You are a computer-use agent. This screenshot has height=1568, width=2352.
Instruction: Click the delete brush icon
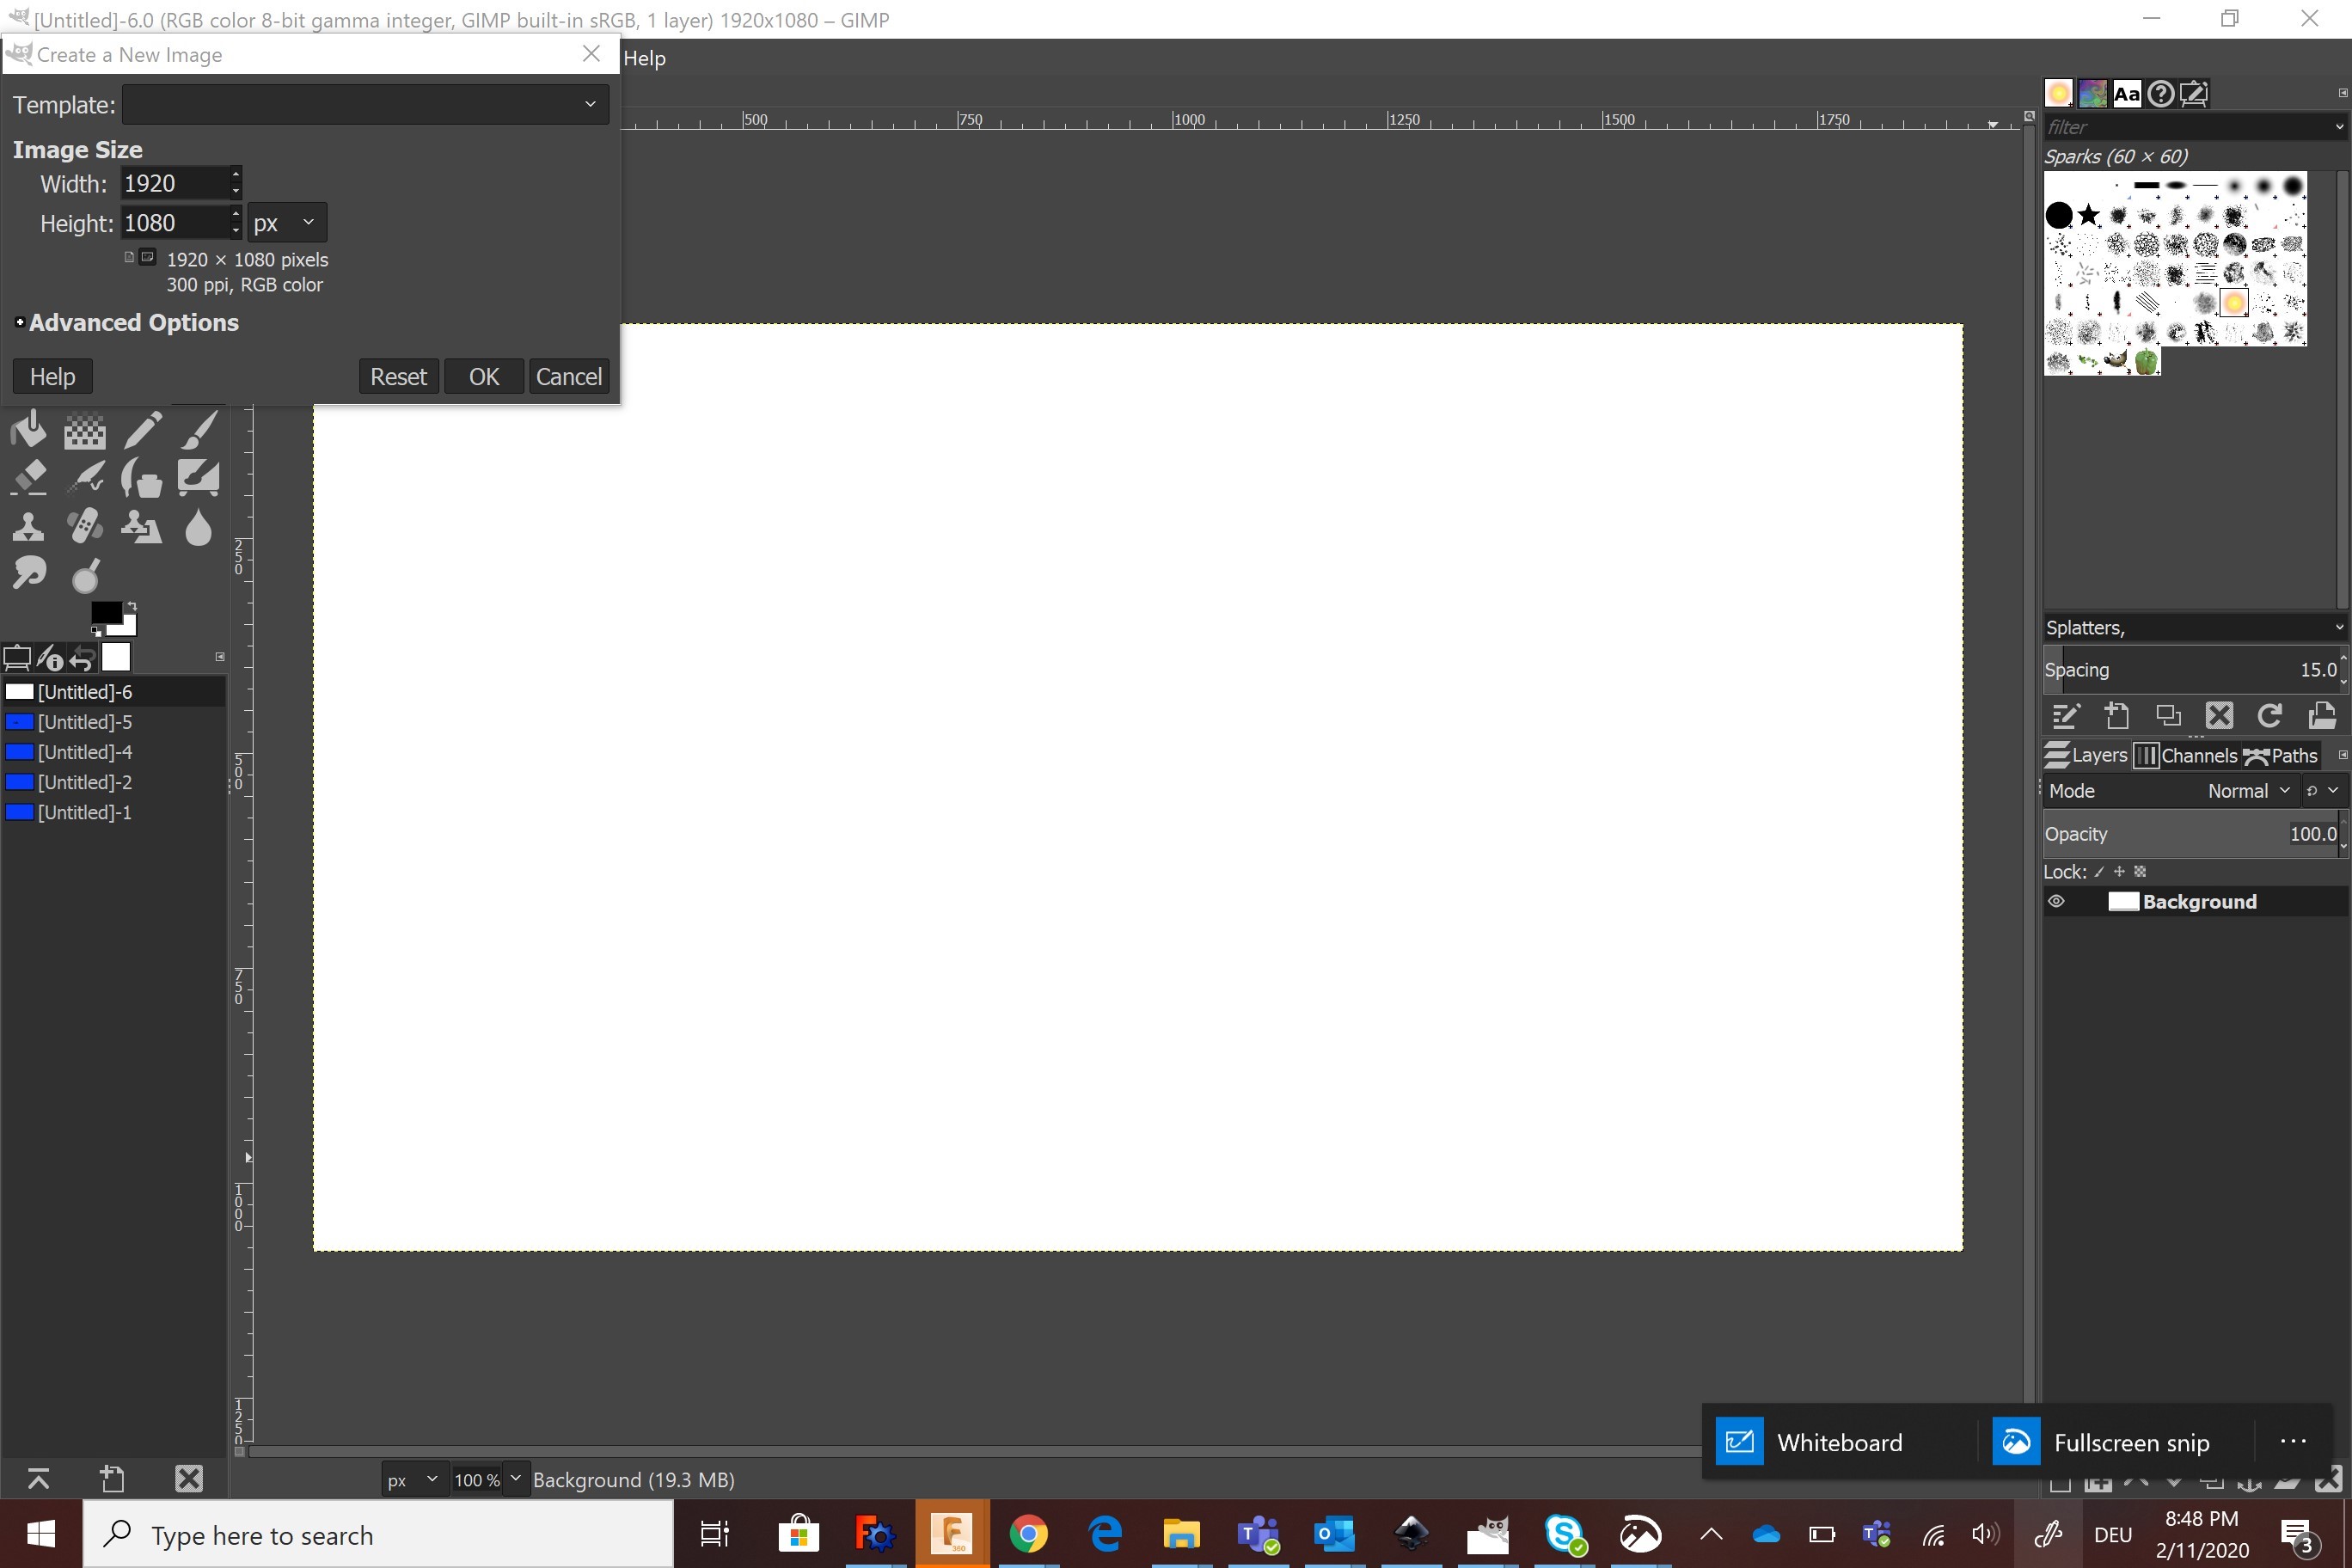coord(2219,716)
